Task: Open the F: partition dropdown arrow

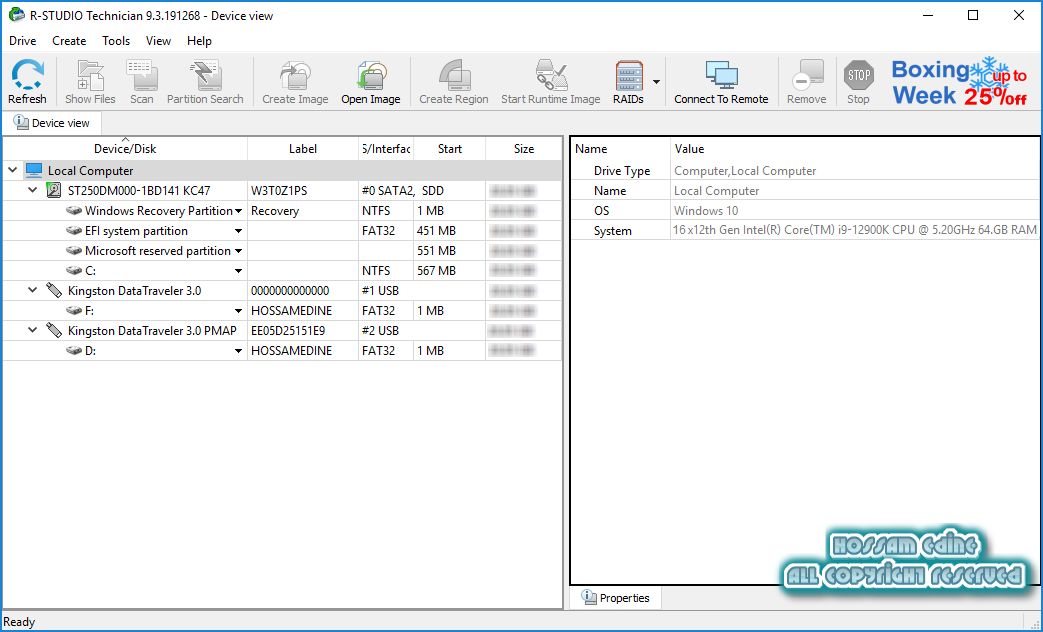Action: coord(239,311)
